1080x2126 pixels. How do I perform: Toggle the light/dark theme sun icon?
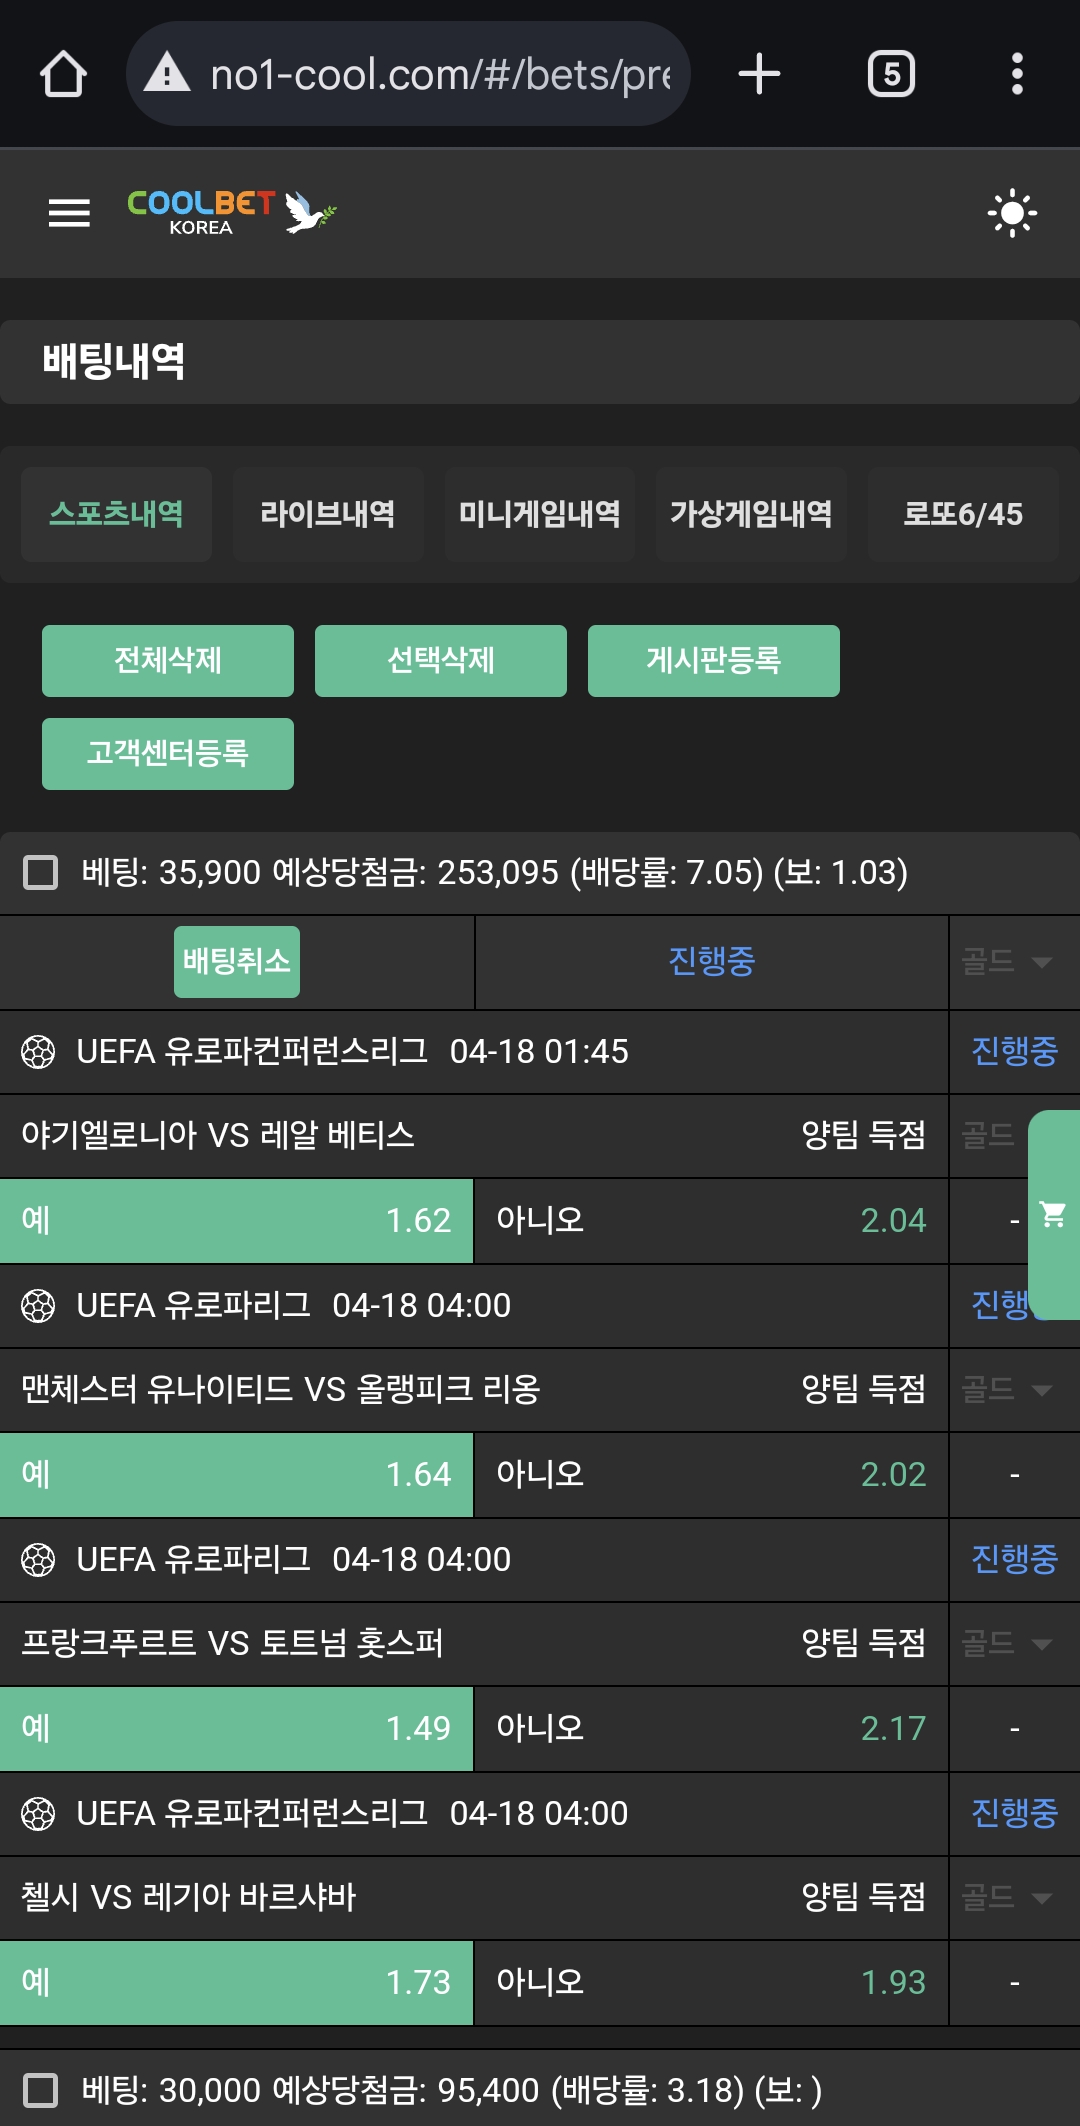click(1012, 213)
